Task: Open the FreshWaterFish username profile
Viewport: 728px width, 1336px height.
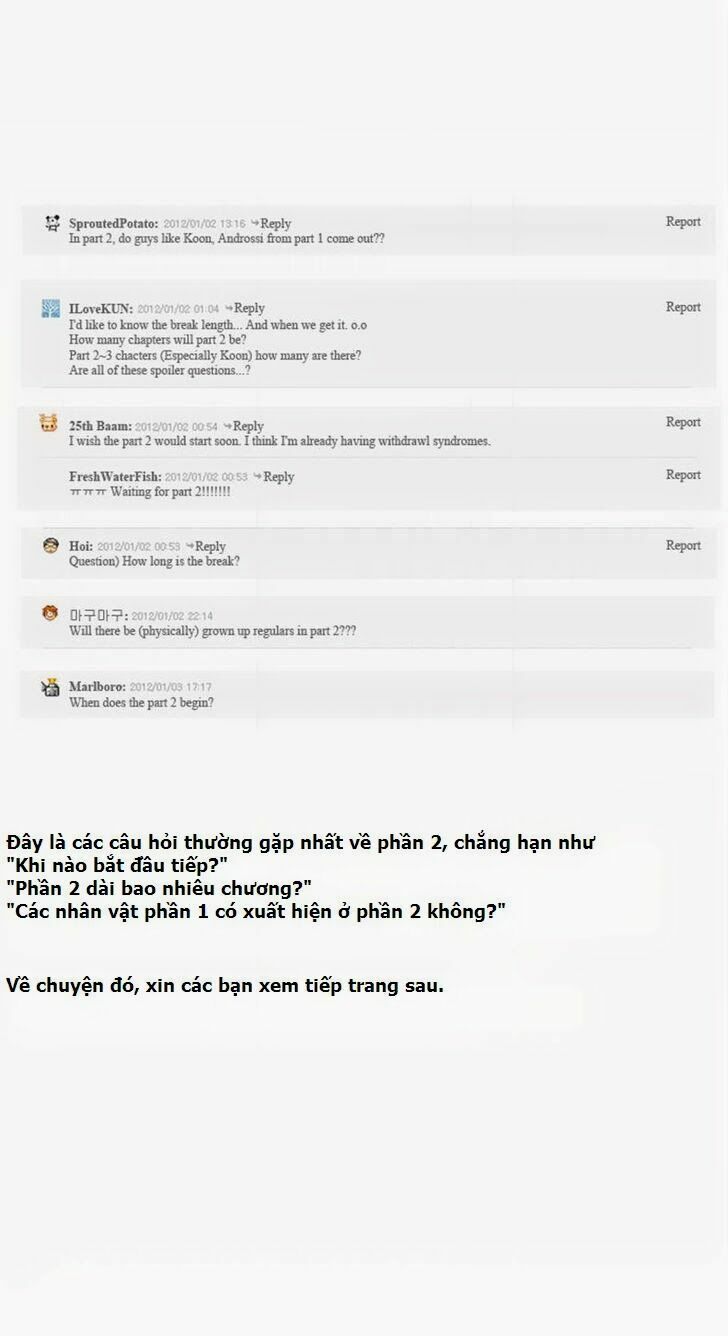Action: pyautogui.click(x=115, y=477)
